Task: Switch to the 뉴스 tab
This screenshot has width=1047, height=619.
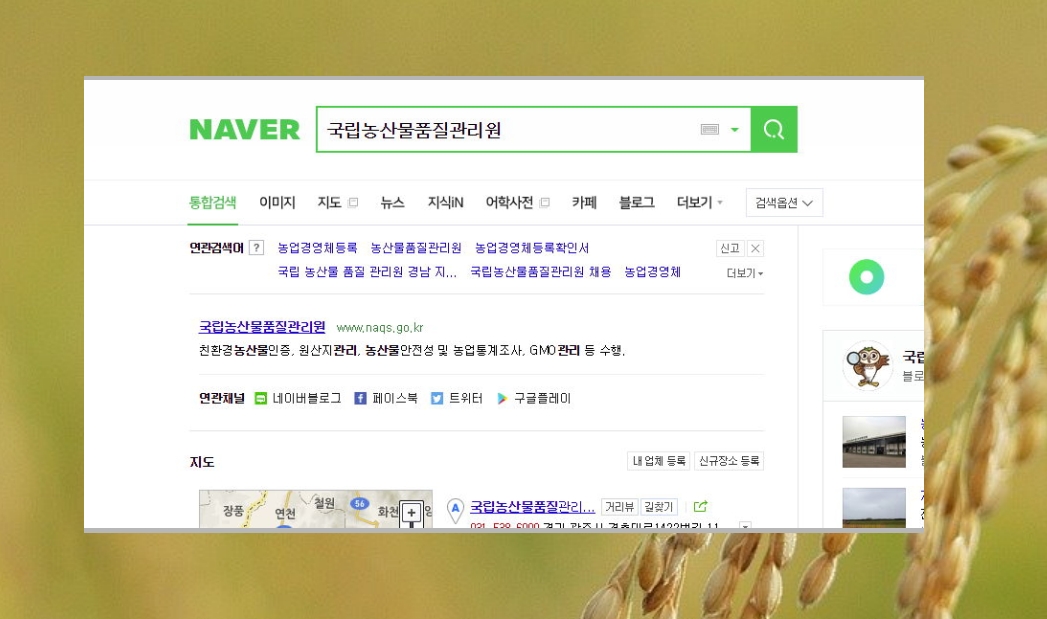Action: [392, 202]
